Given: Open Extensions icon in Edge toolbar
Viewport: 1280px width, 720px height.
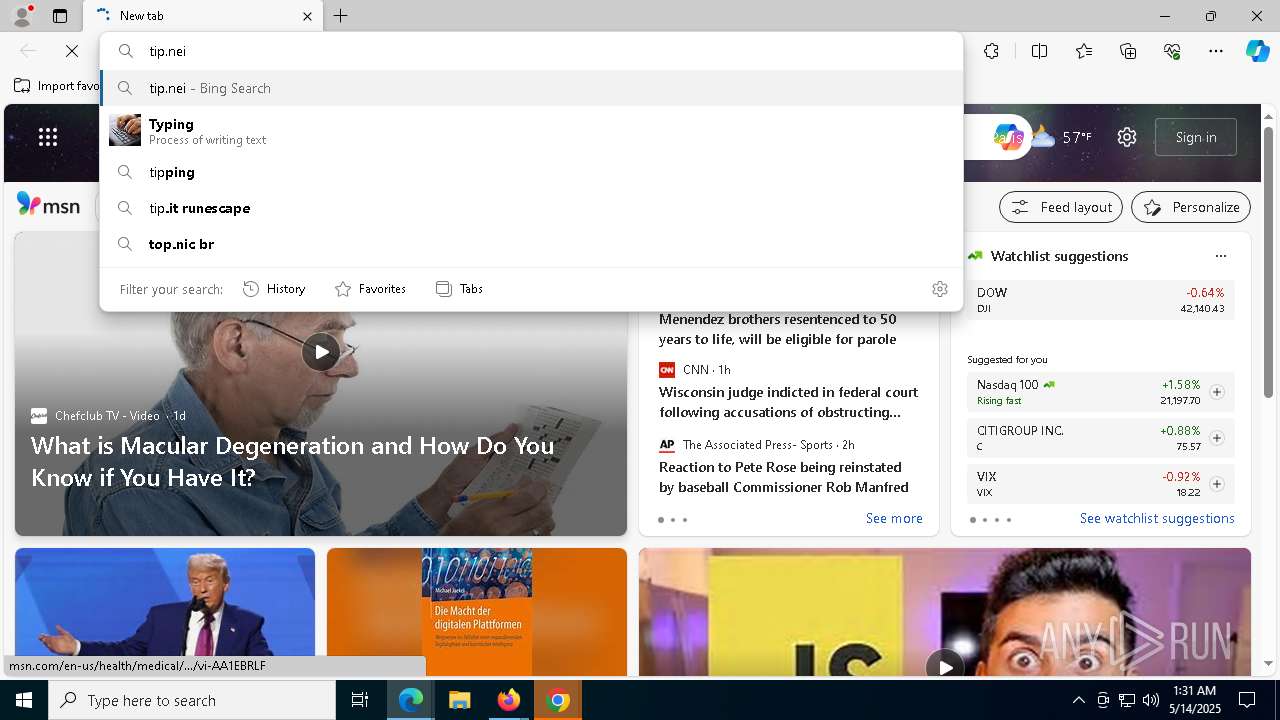Looking at the screenshot, I should [x=991, y=51].
